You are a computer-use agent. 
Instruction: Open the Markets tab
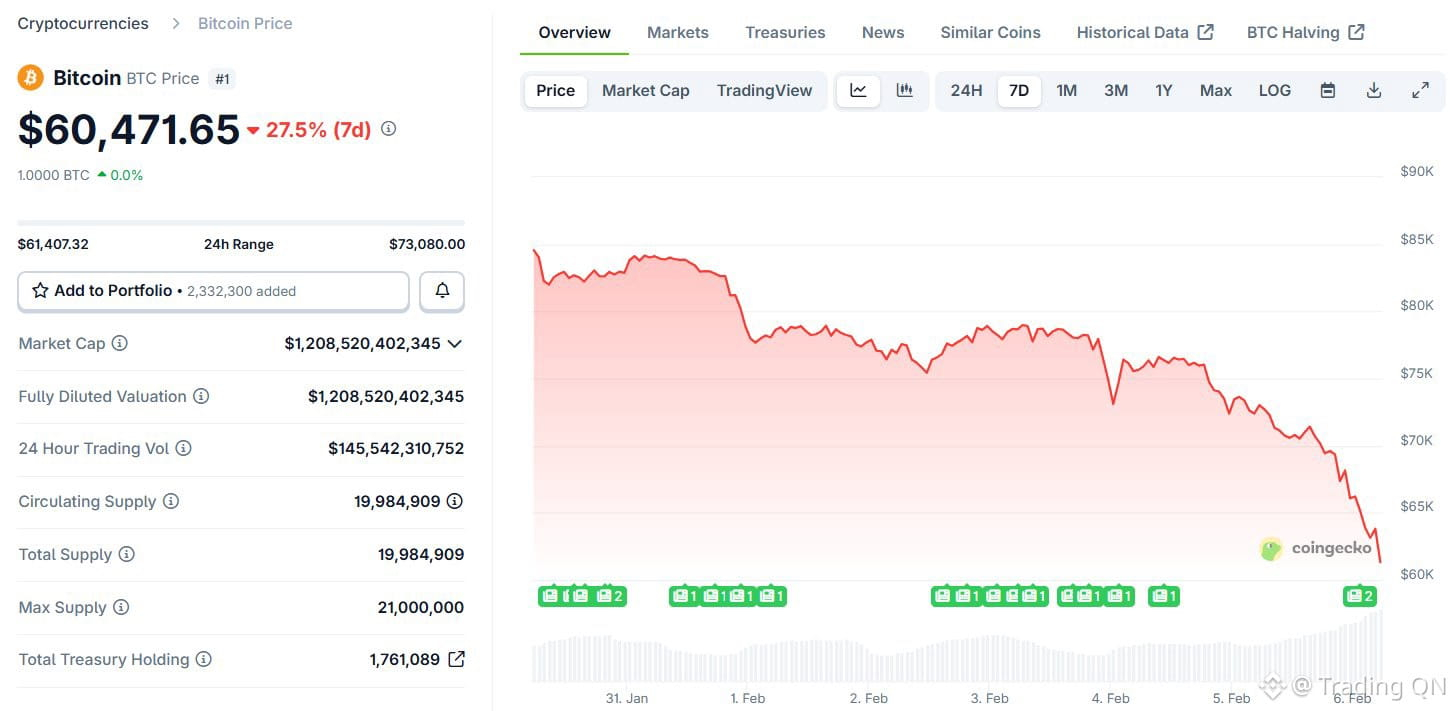point(677,32)
